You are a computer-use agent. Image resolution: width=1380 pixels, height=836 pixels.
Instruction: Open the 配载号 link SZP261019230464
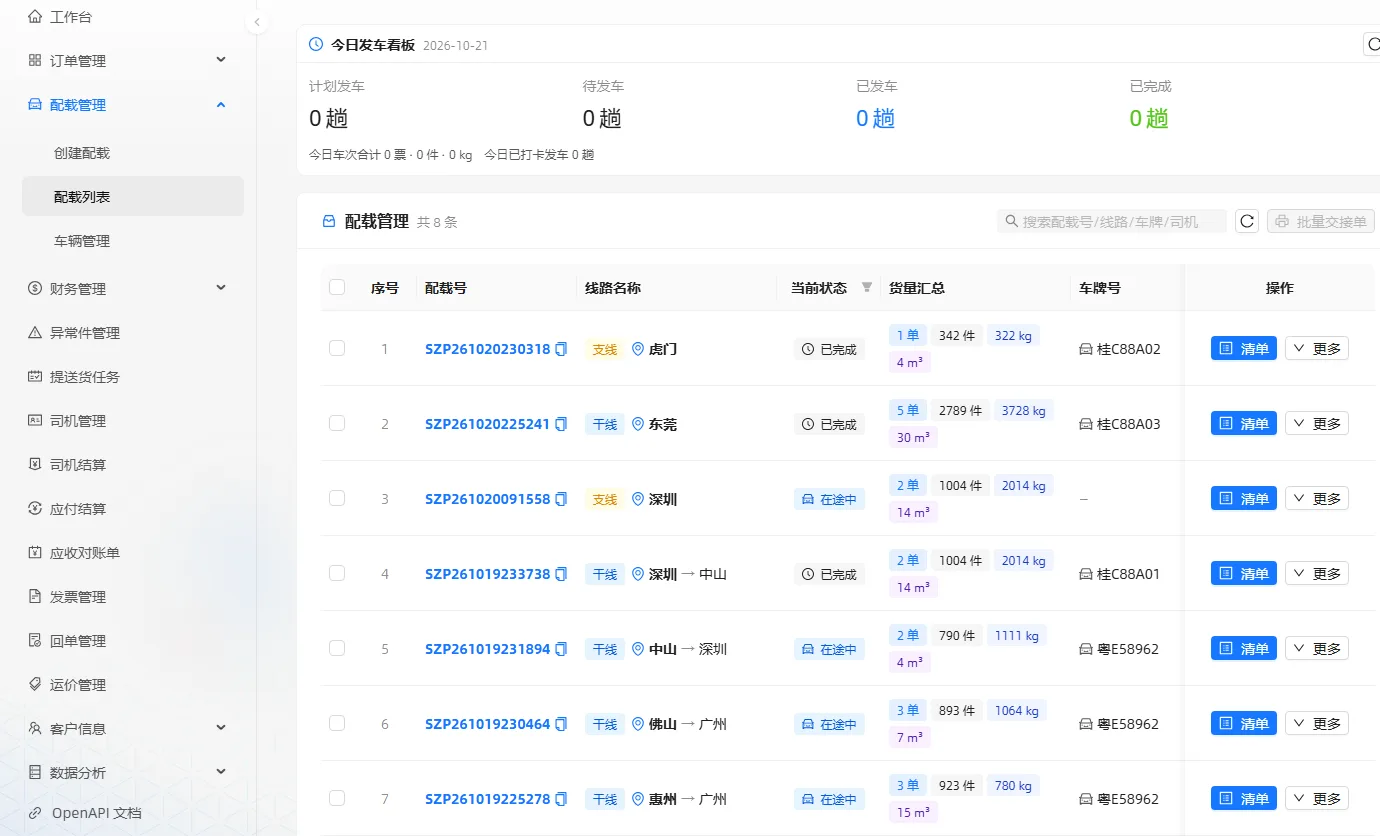(487, 724)
